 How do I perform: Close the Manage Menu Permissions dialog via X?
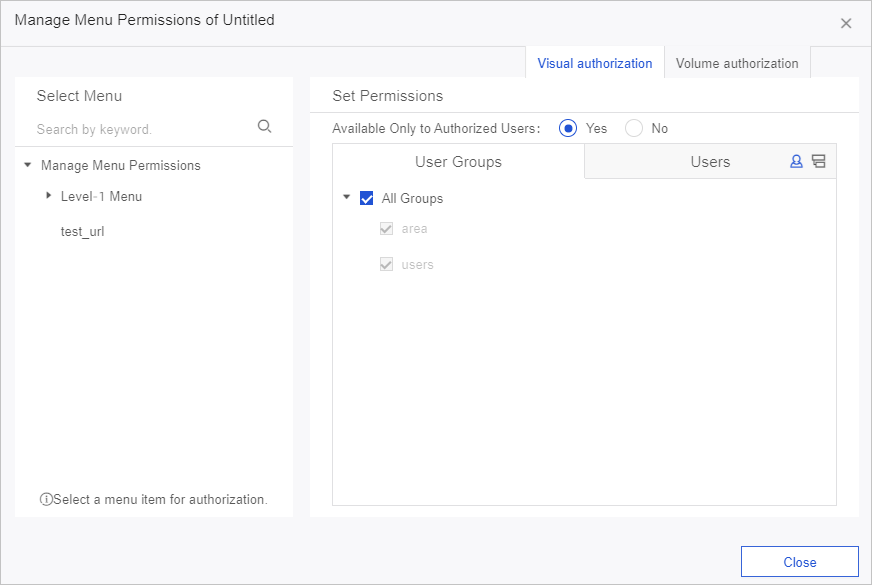tap(845, 22)
